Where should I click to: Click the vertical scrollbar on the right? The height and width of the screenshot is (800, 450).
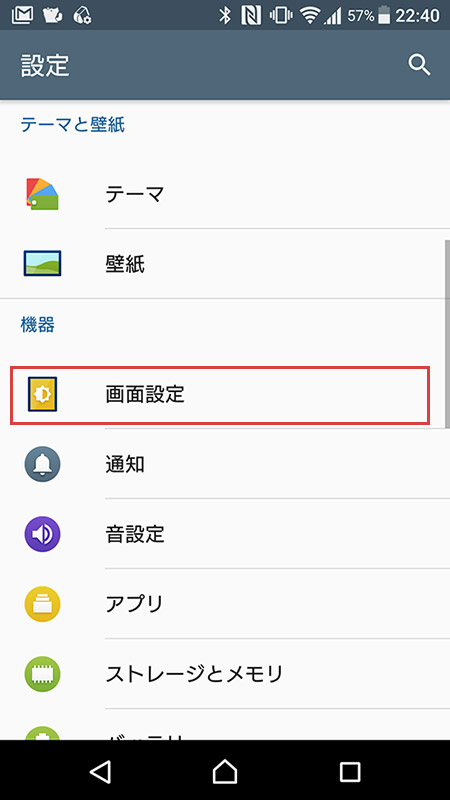(447, 334)
